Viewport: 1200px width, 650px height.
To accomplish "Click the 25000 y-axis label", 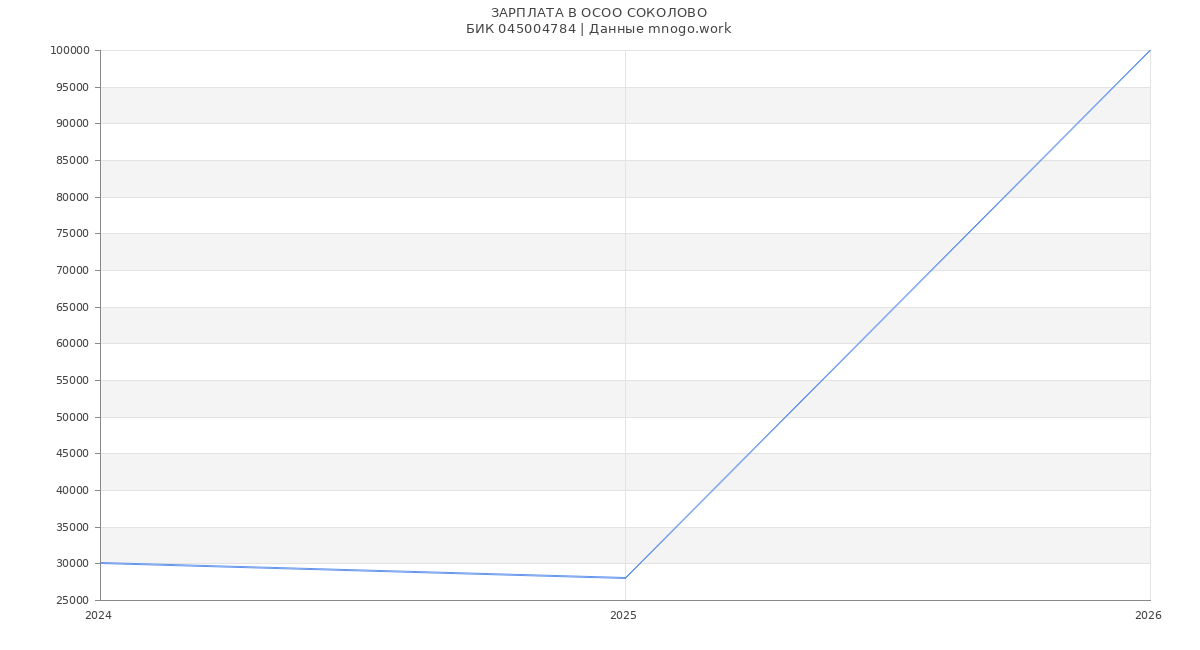I will (x=72, y=601).
